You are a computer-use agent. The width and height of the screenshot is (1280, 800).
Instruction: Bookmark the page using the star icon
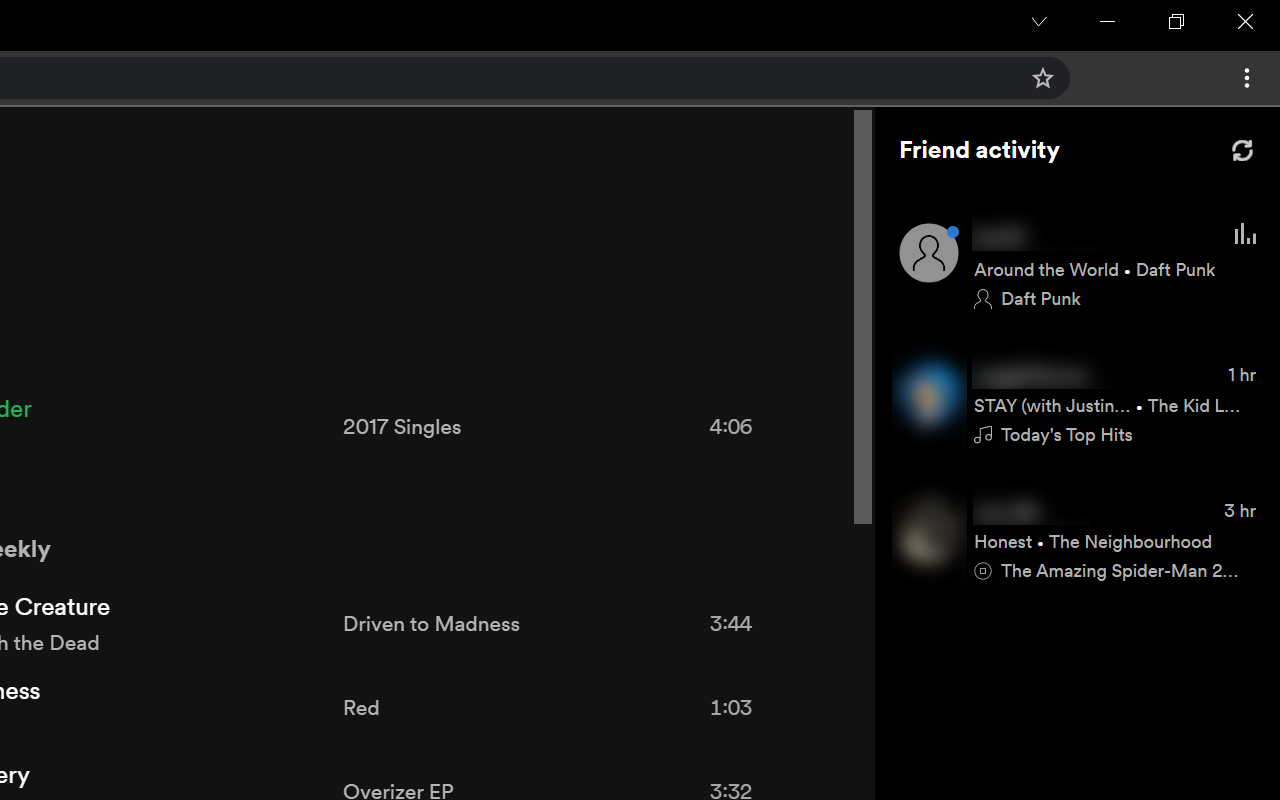tap(1042, 78)
